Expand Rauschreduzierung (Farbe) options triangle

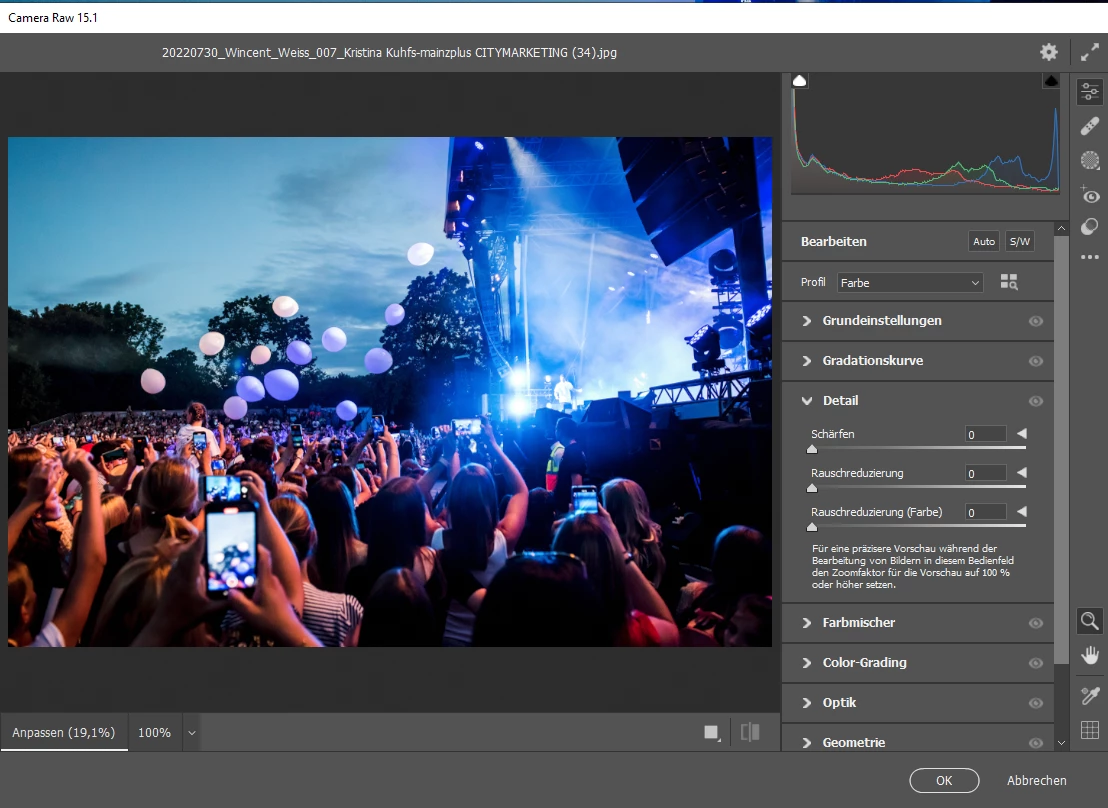(1021, 511)
